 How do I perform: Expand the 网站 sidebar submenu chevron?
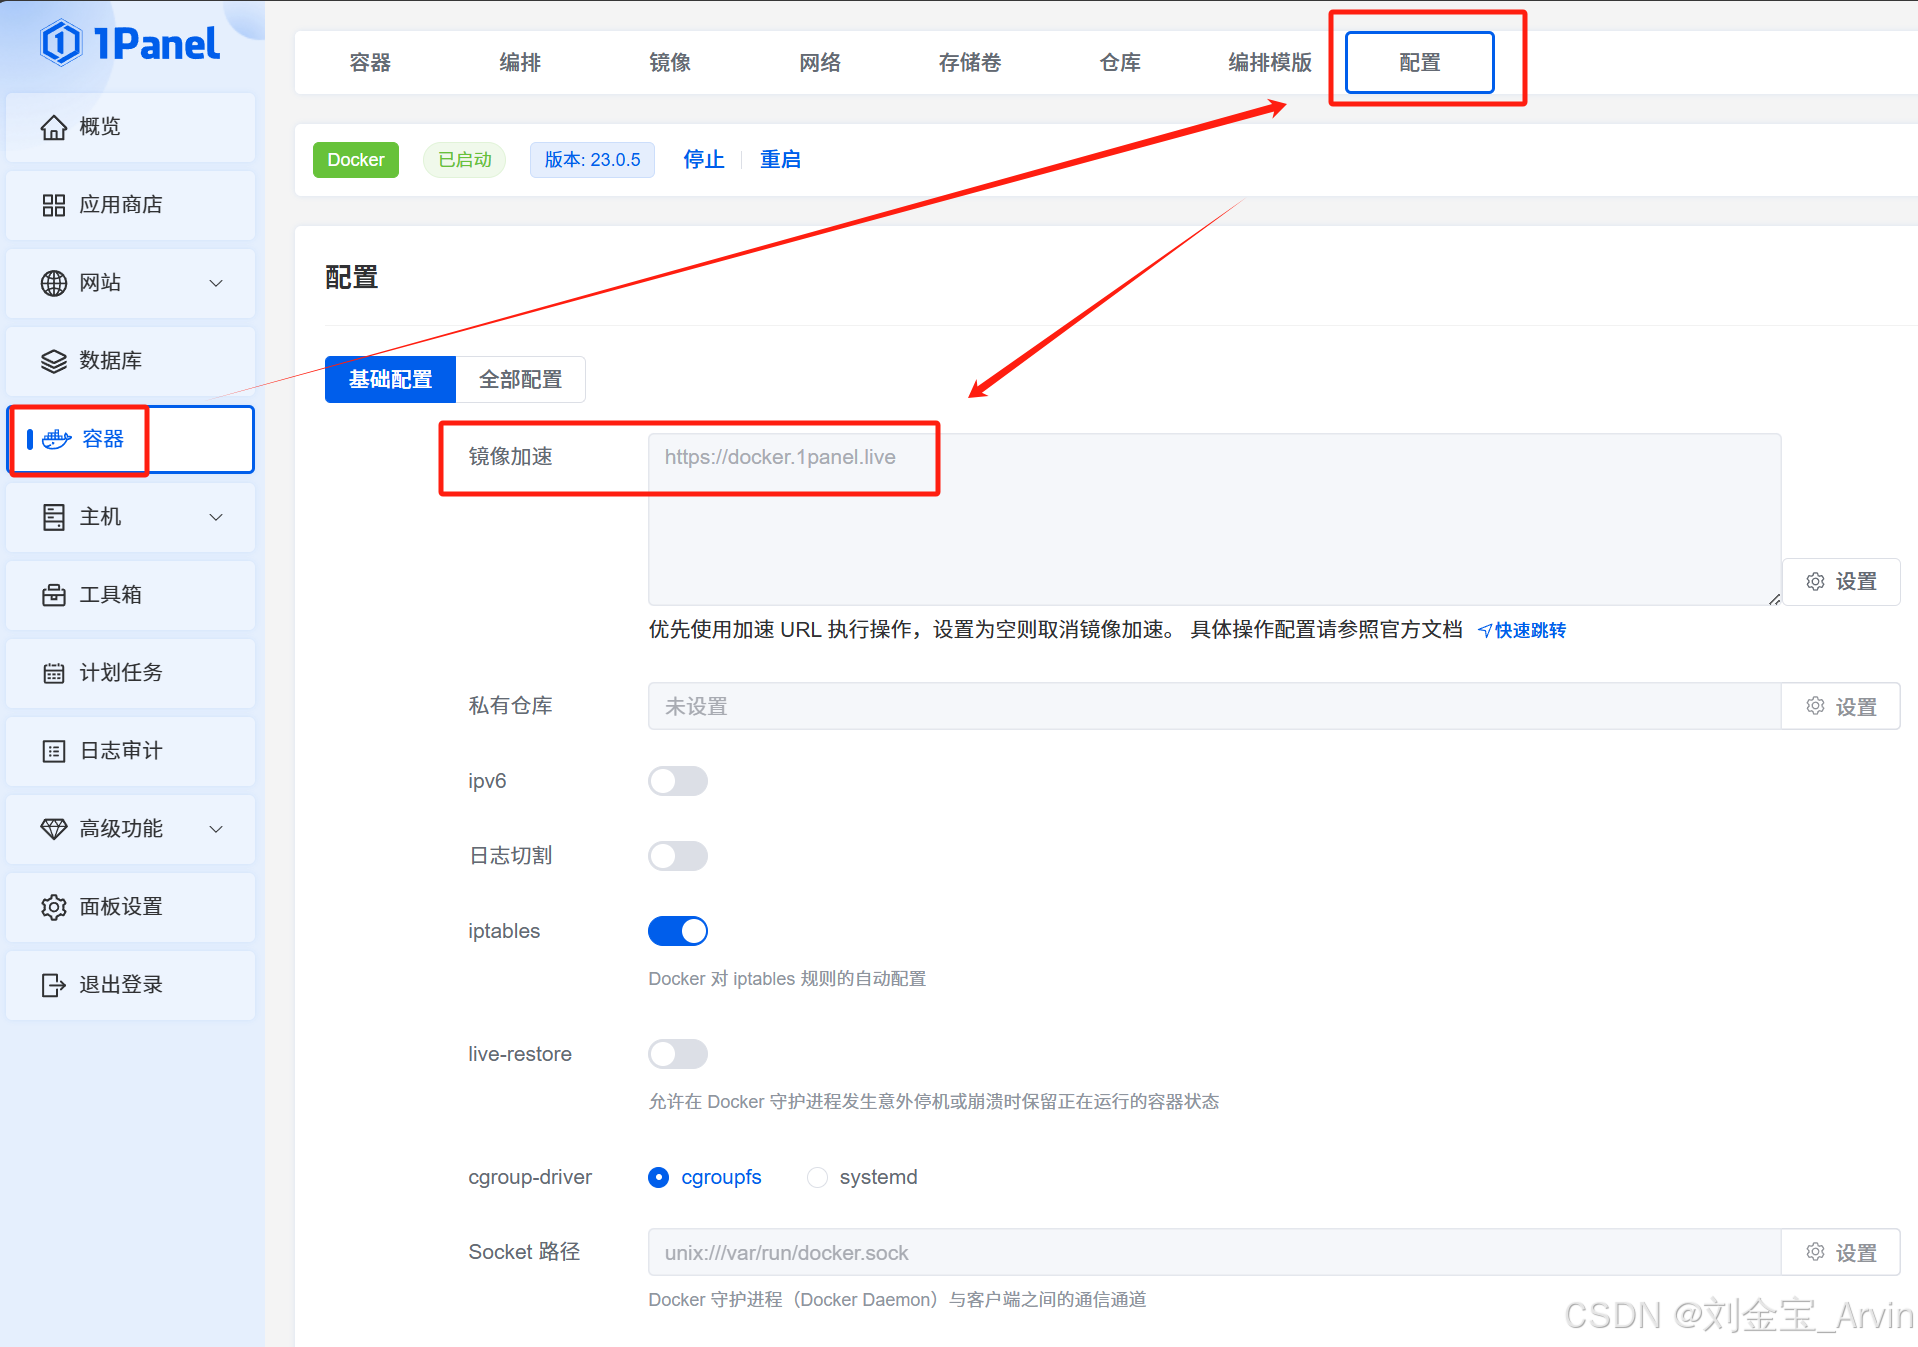click(216, 283)
